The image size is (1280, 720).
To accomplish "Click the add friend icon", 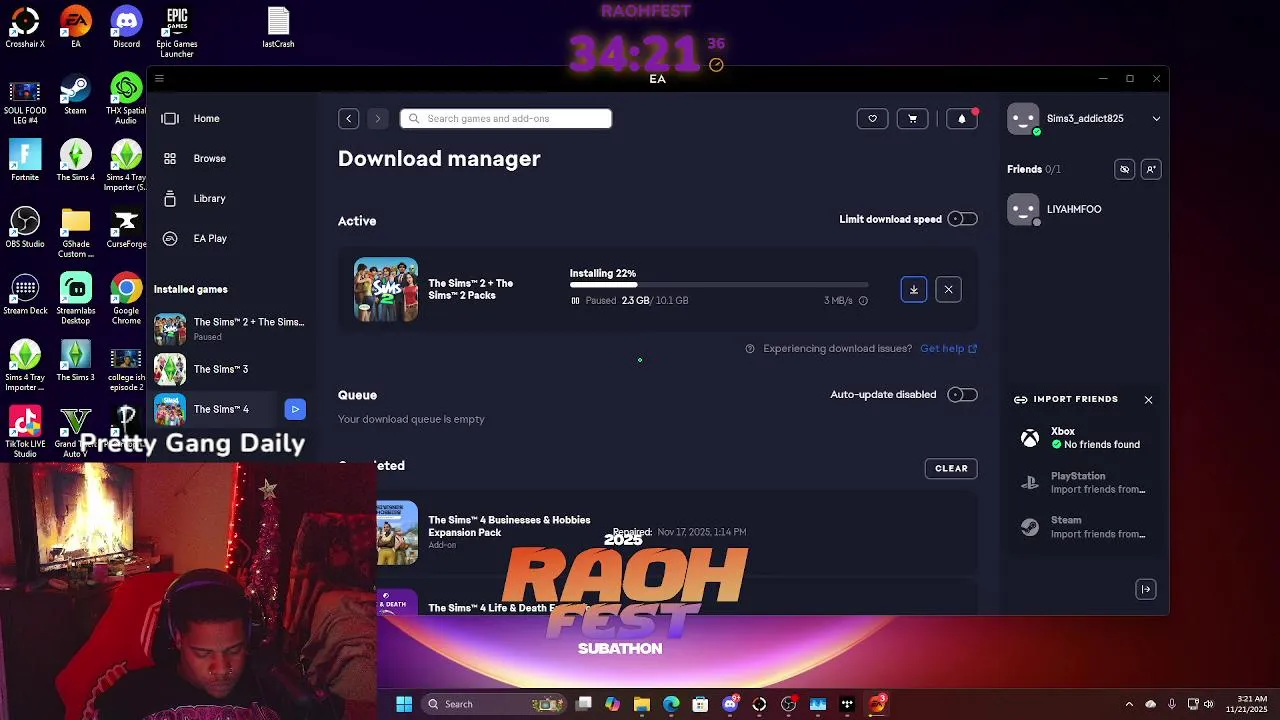I will point(1151,169).
